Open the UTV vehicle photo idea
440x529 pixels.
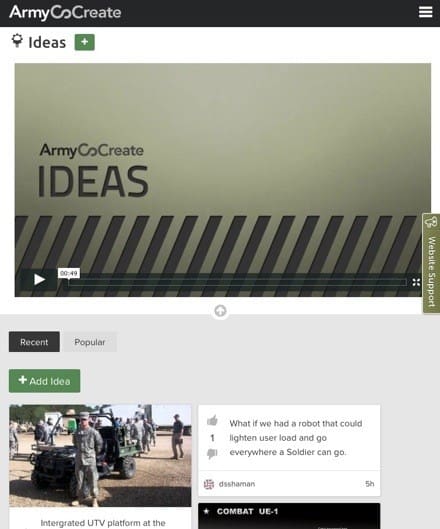pos(100,455)
